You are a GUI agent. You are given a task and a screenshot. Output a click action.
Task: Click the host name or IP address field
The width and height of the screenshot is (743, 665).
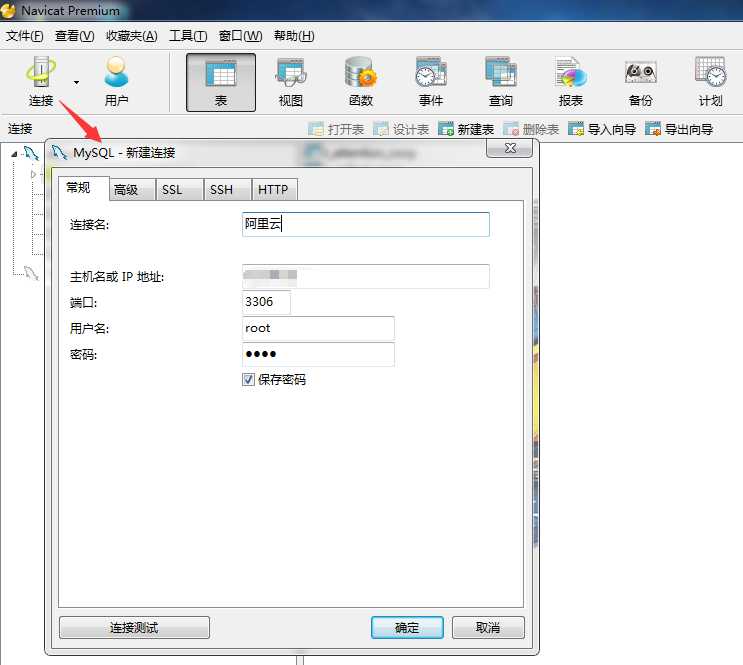pyautogui.click(x=365, y=276)
